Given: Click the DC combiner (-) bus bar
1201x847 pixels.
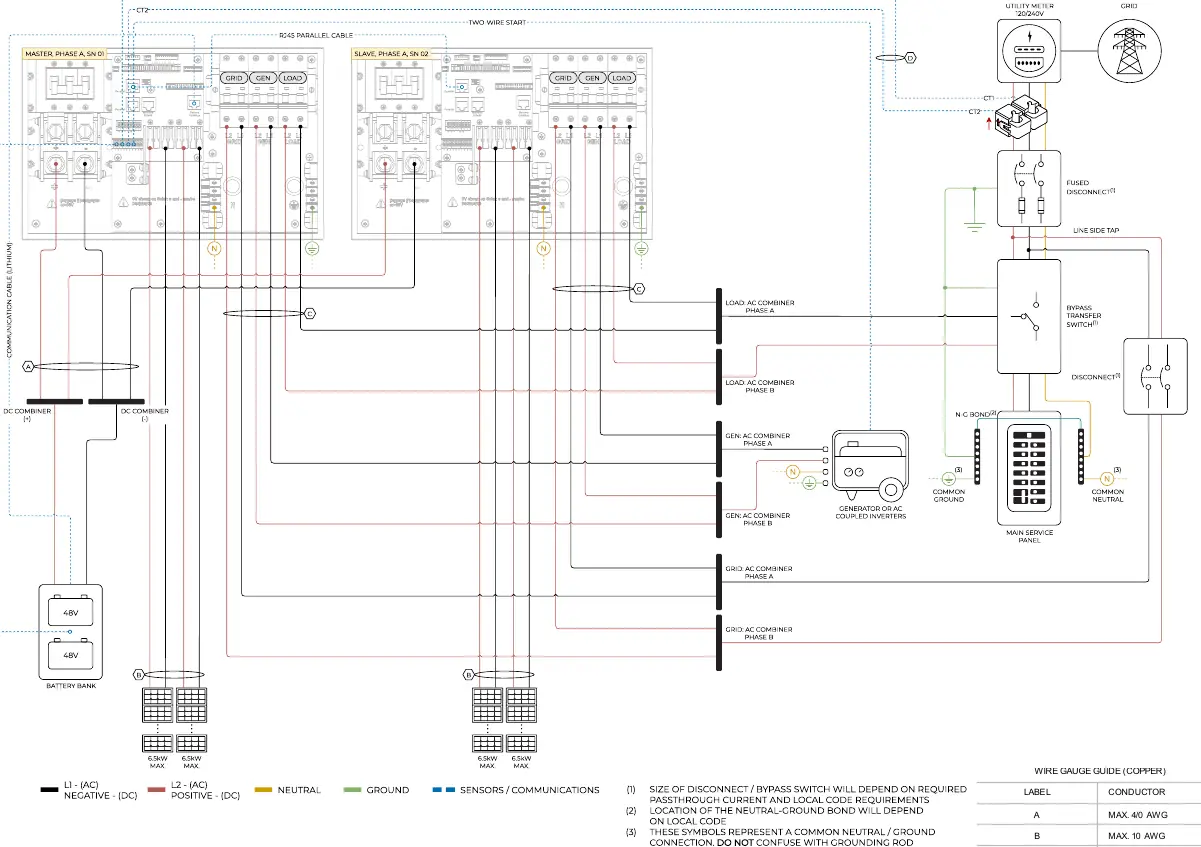Looking at the screenshot, I should 116,402.
